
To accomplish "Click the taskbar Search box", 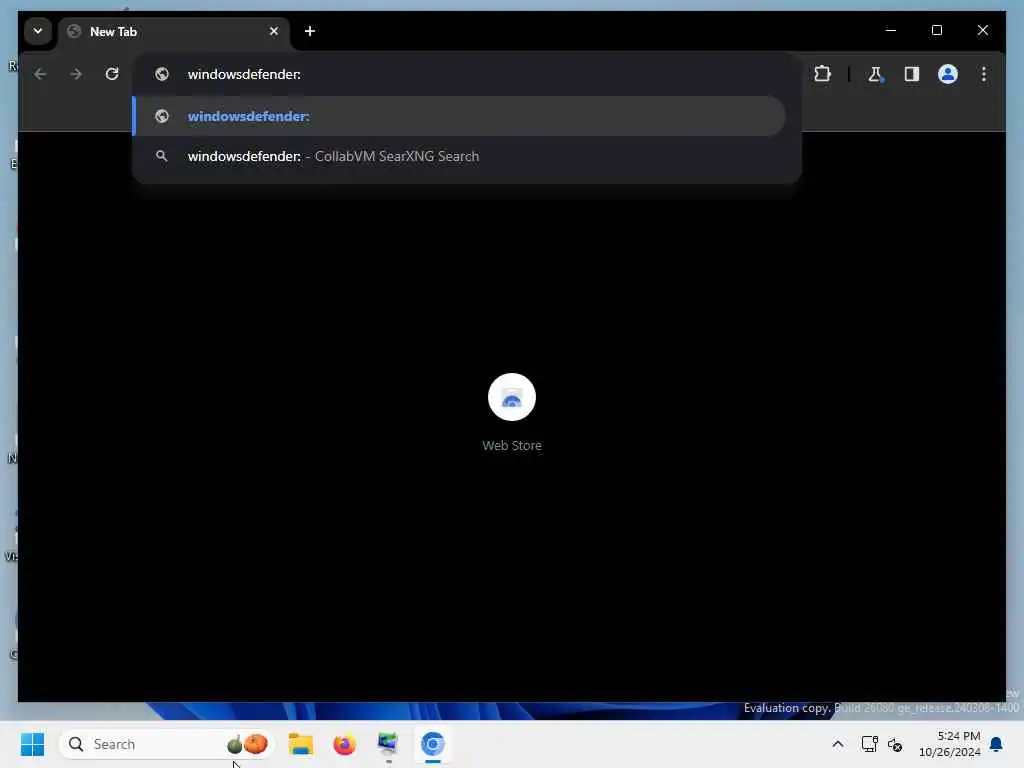I will coord(167,744).
